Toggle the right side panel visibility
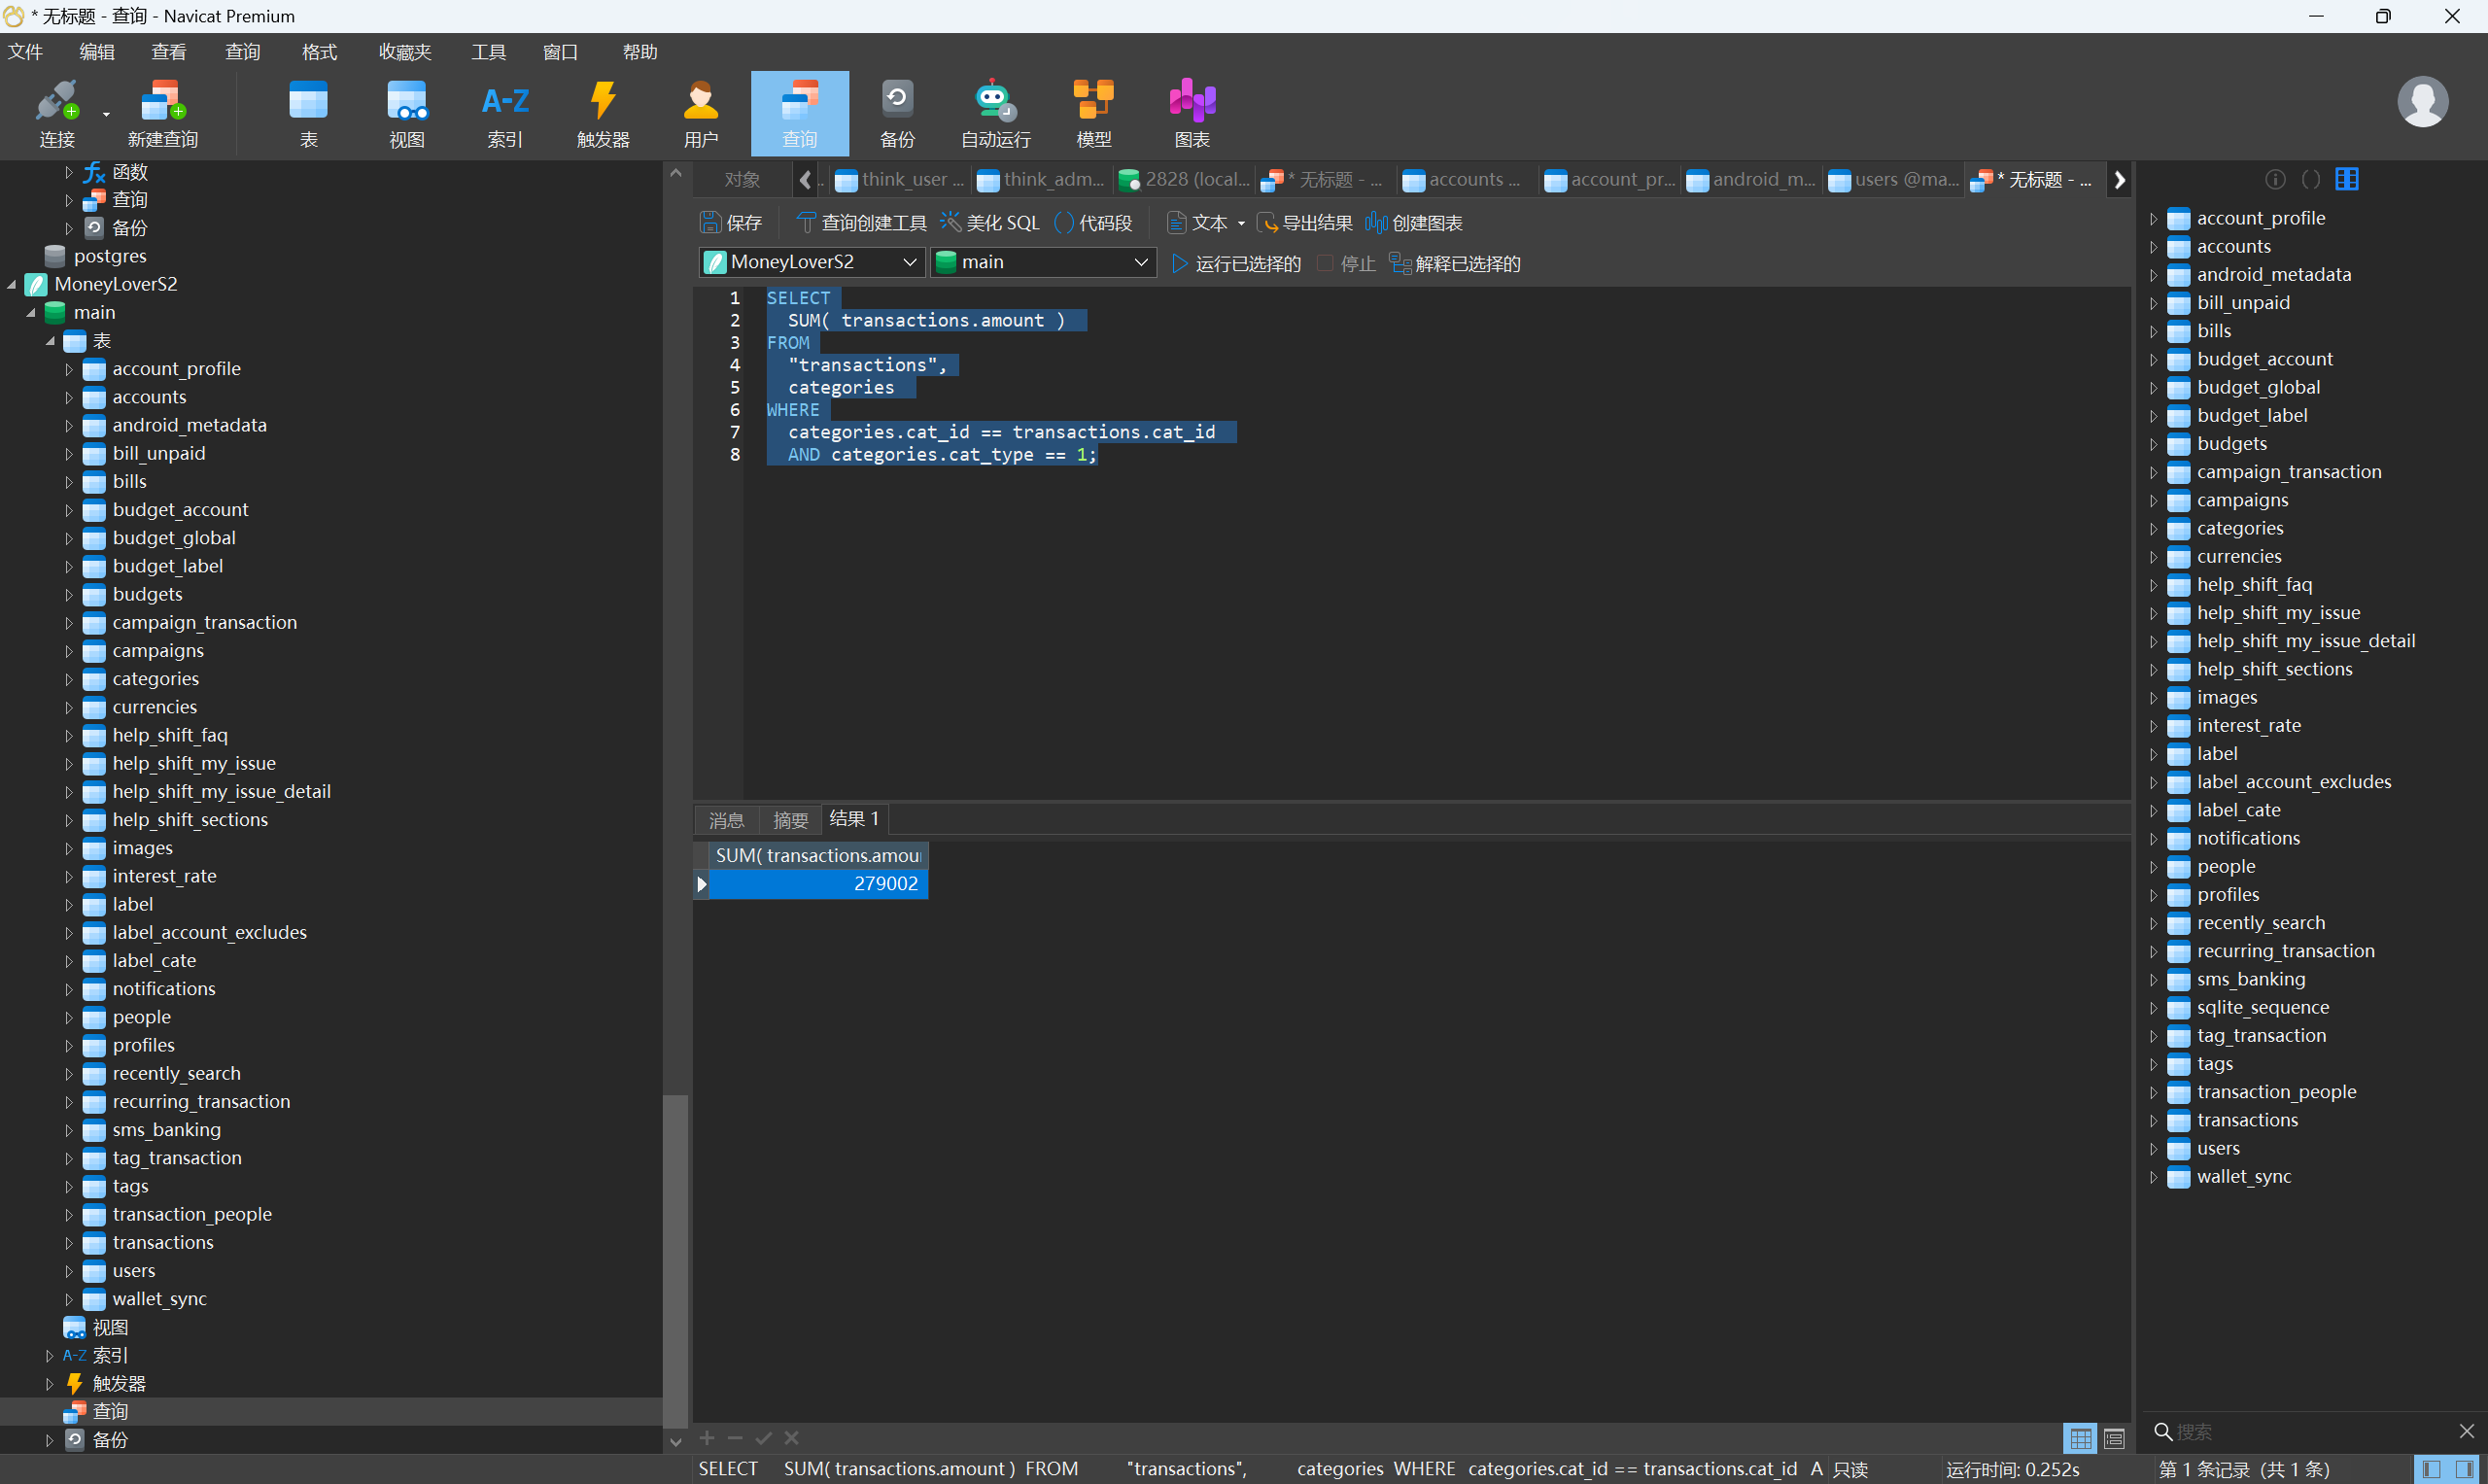Image resolution: width=2488 pixels, height=1484 pixels. [x=2466, y=1469]
